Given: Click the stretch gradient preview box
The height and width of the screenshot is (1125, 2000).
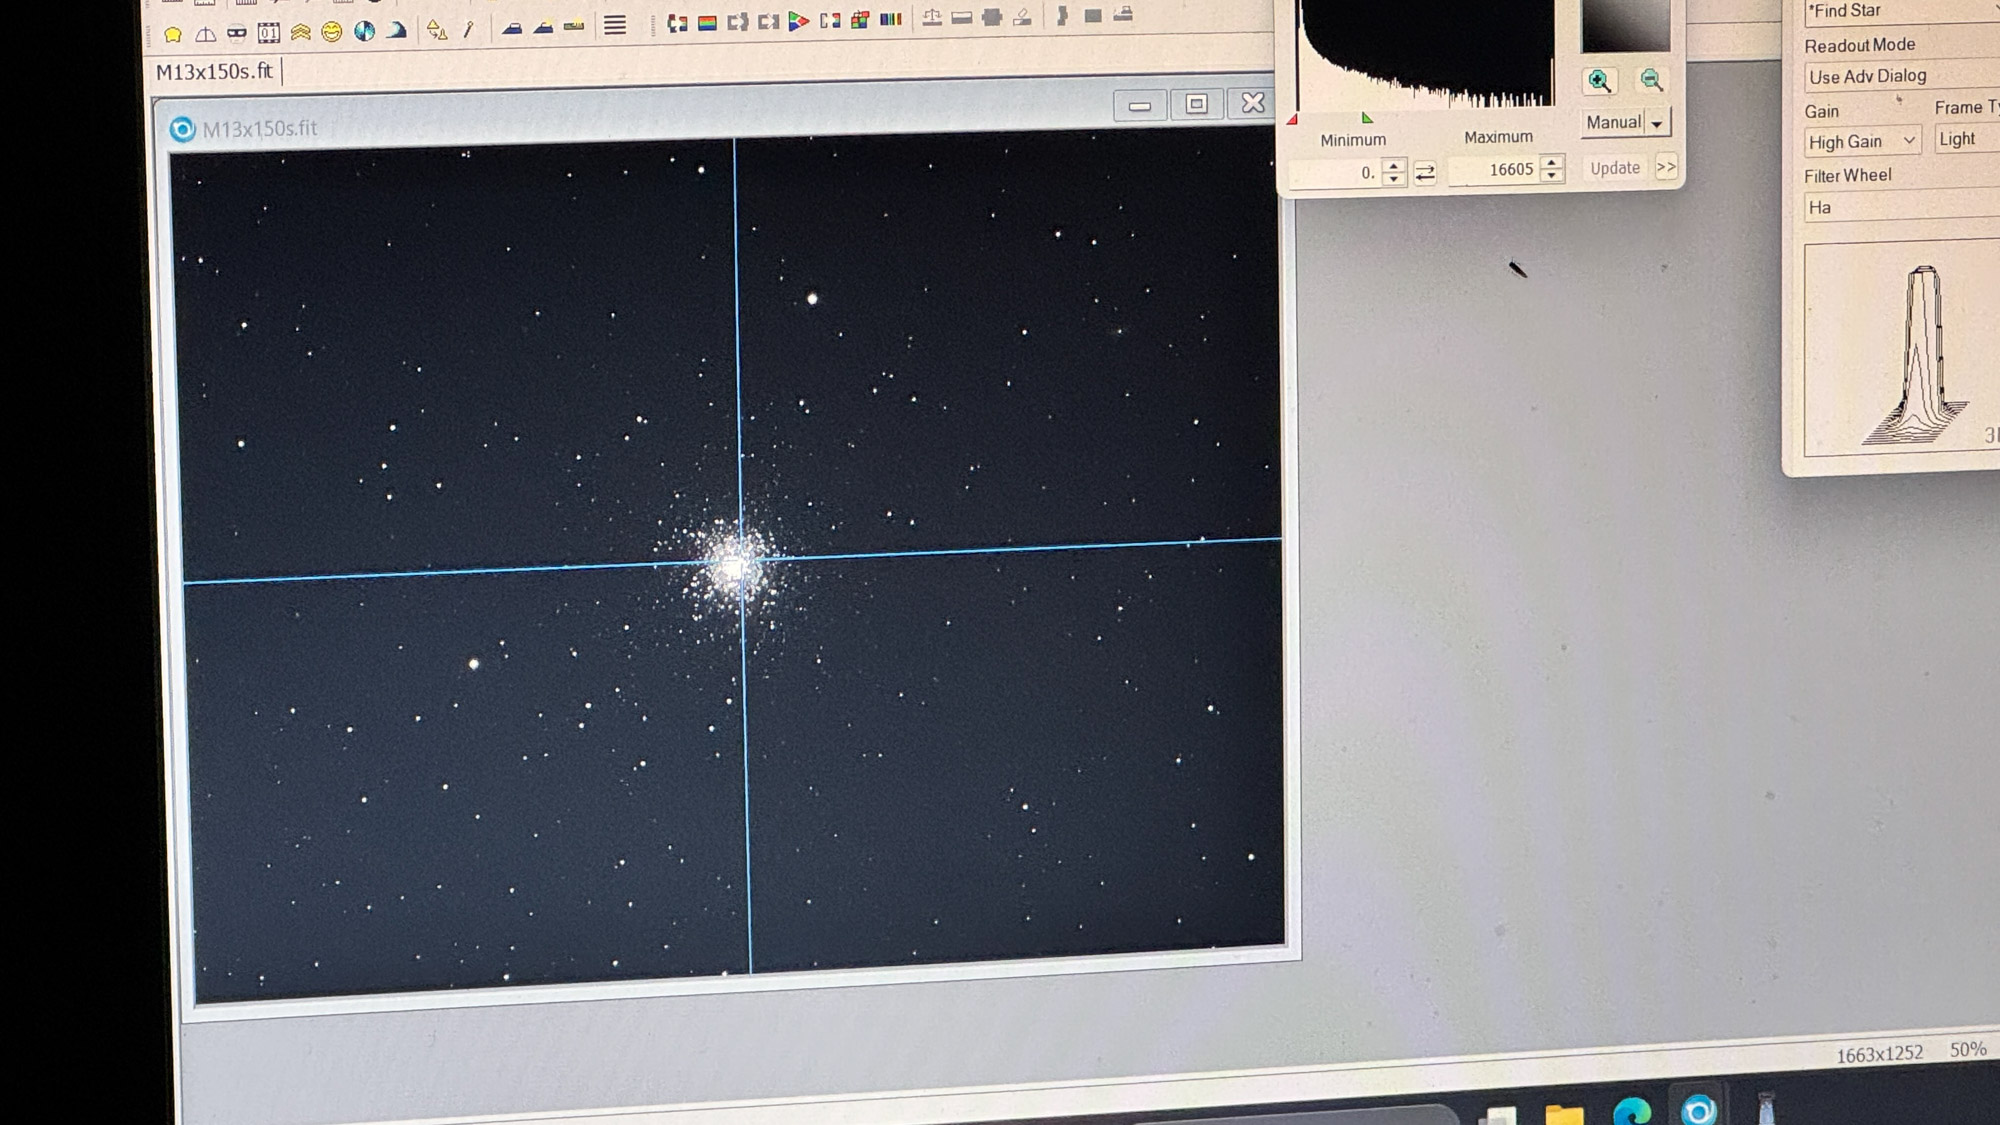Looking at the screenshot, I should click(x=1625, y=25).
